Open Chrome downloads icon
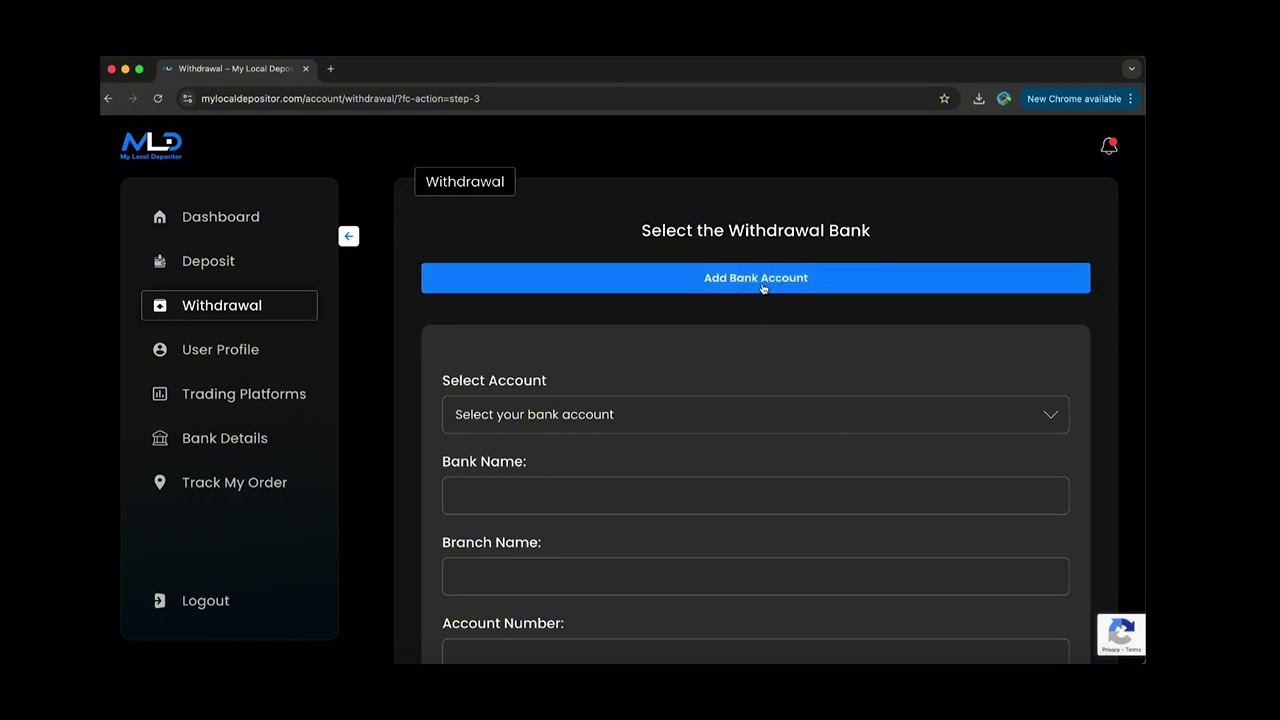This screenshot has width=1280, height=720. click(979, 99)
